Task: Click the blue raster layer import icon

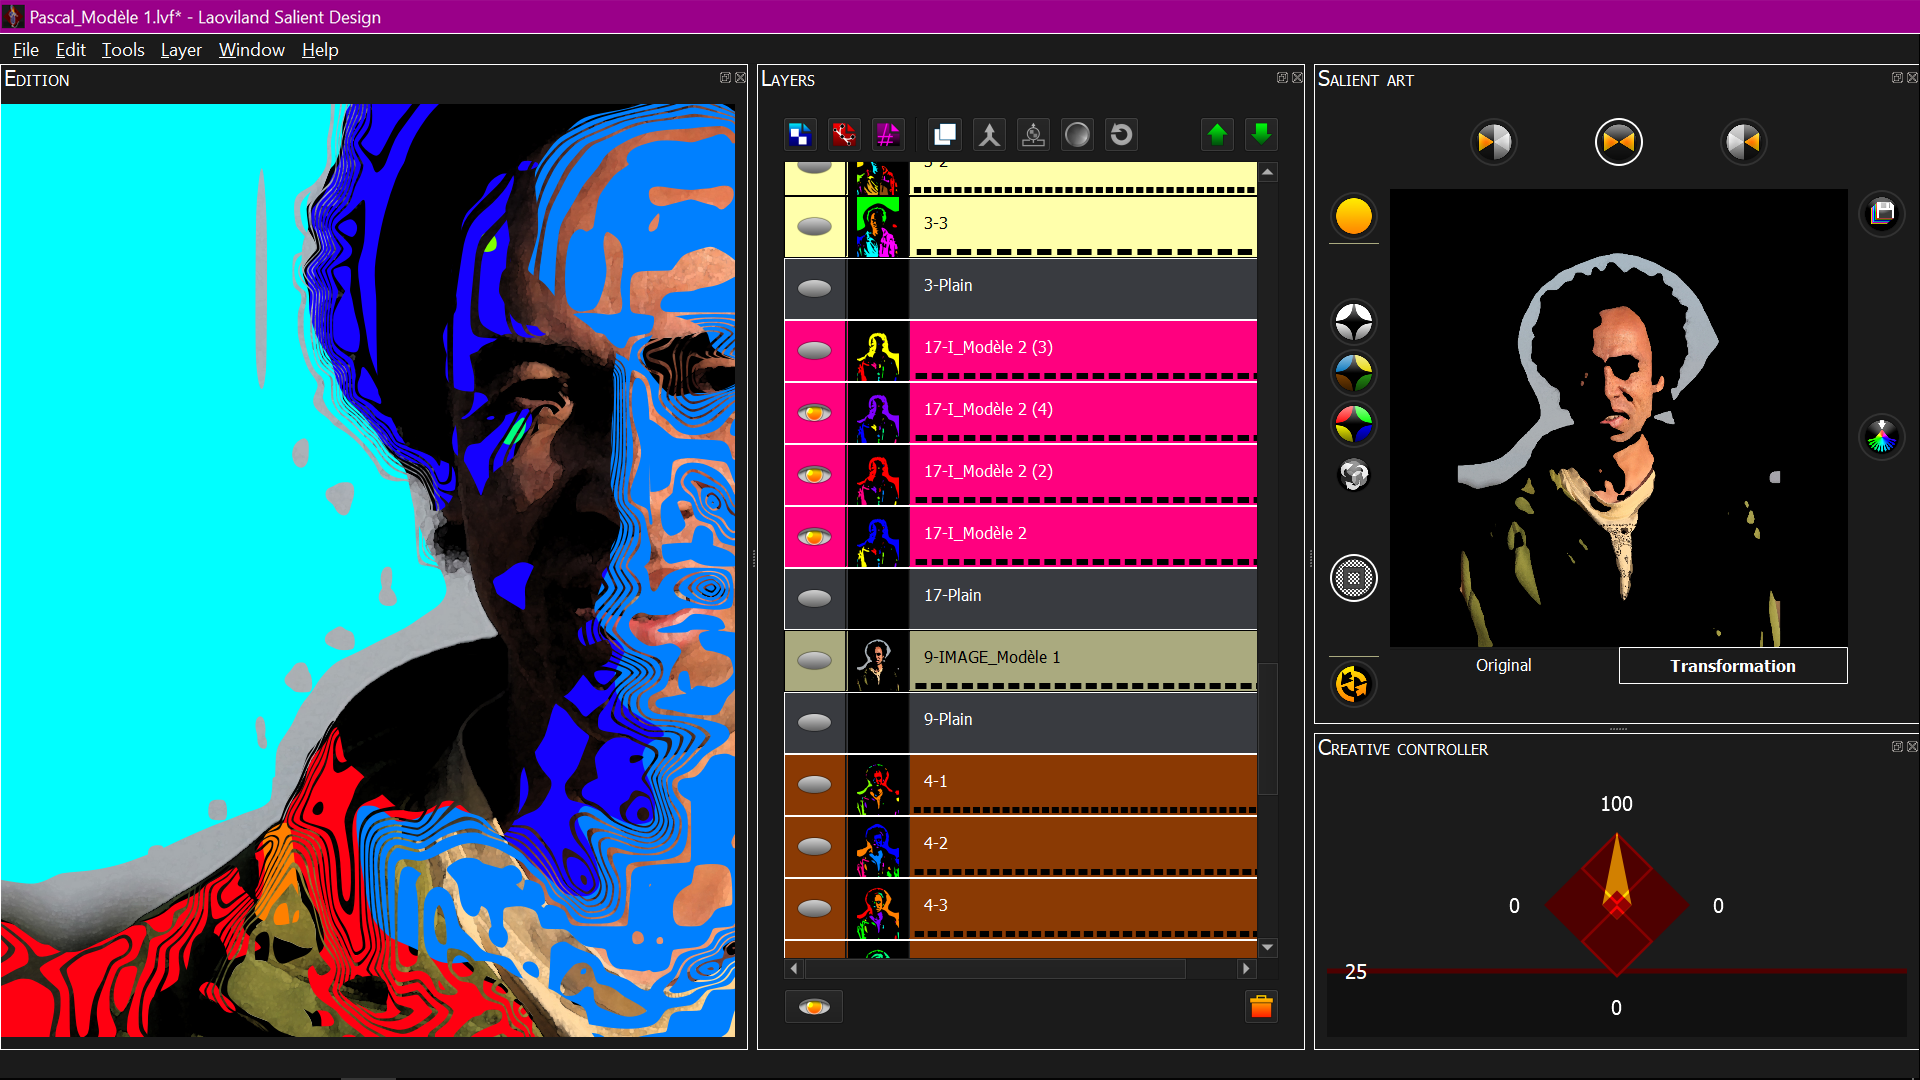Action: coord(800,135)
